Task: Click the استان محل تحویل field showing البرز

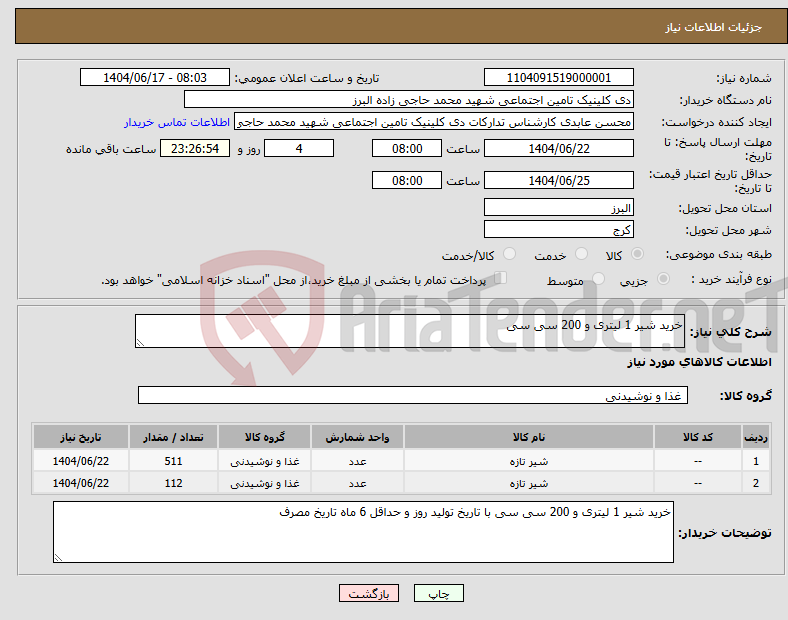Action: pyautogui.click(x=558, y=208)
